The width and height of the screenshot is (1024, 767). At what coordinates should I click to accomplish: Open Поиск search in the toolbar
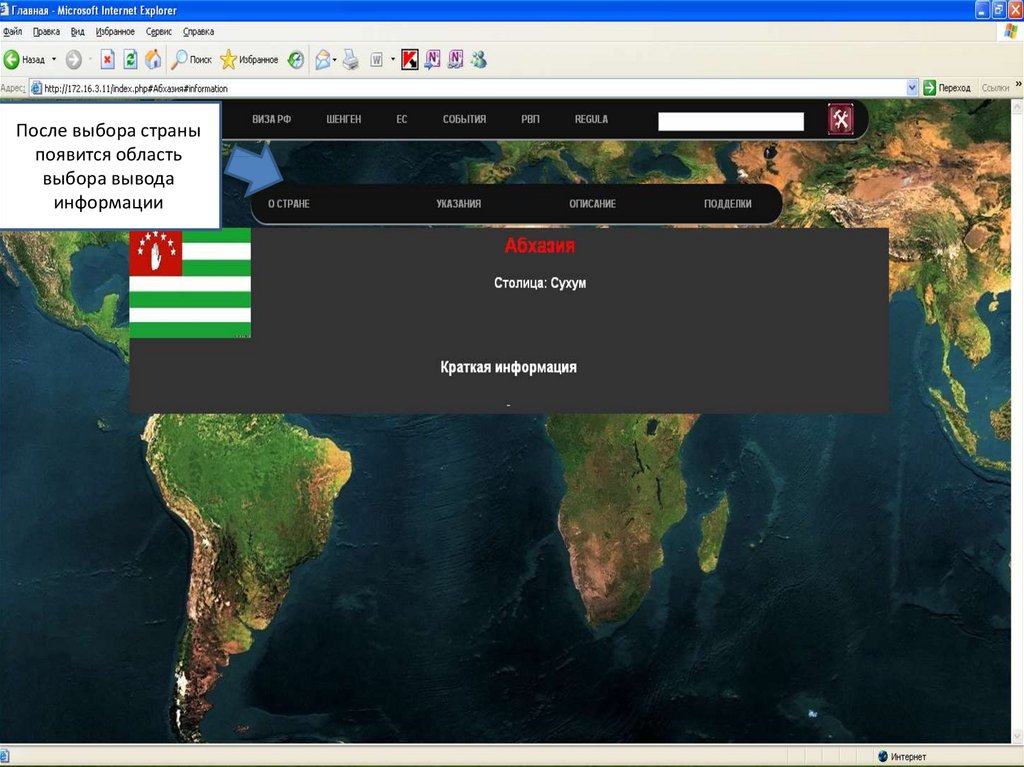192,60
